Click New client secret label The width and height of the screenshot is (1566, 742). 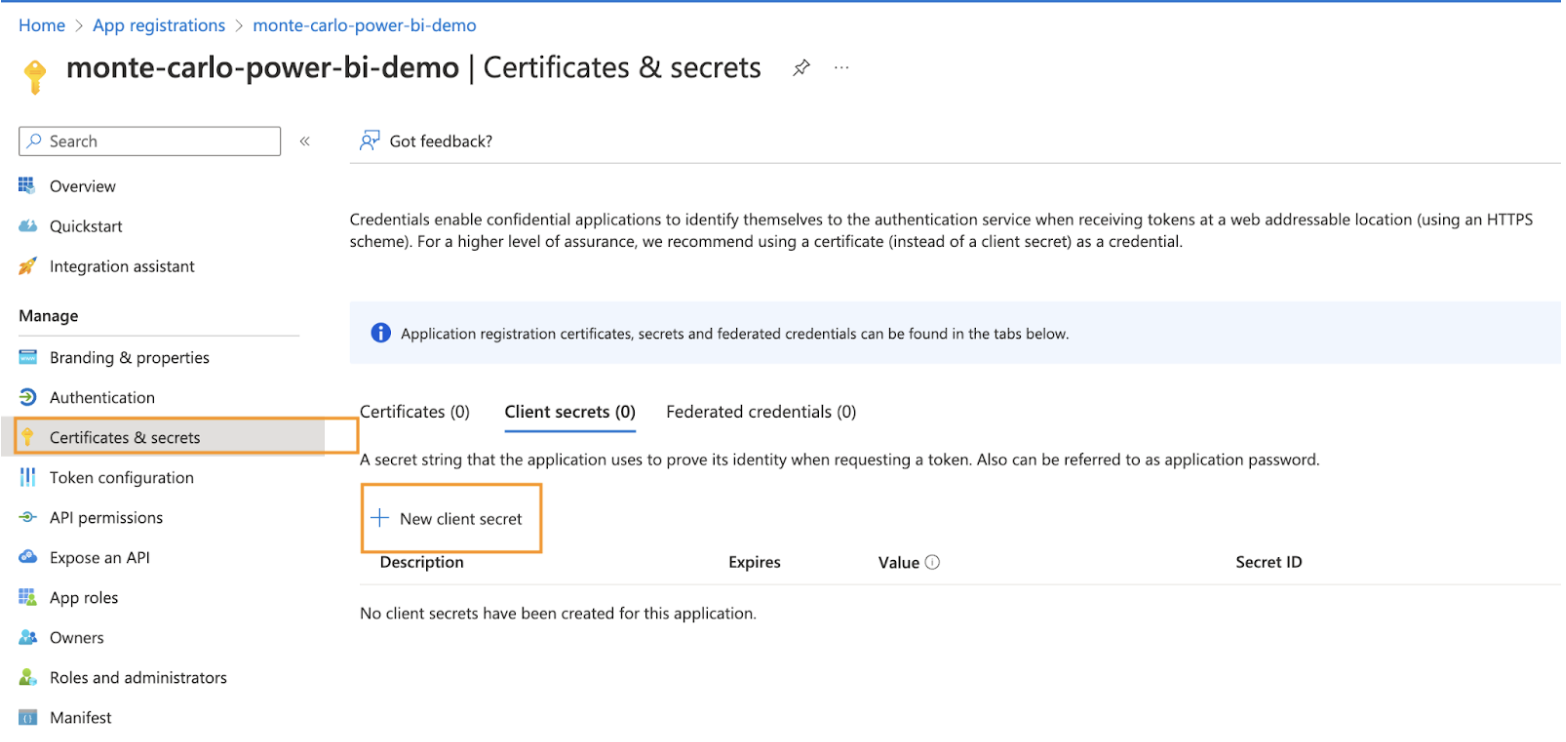point(461,518)
